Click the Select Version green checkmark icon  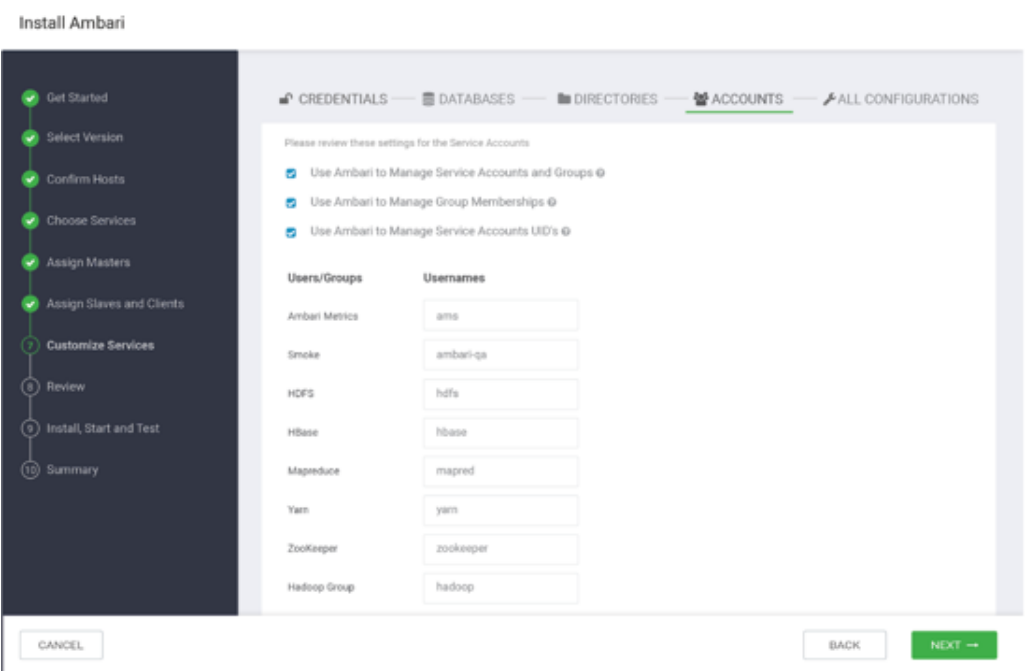pyautogui.click(x=30, y=138)
